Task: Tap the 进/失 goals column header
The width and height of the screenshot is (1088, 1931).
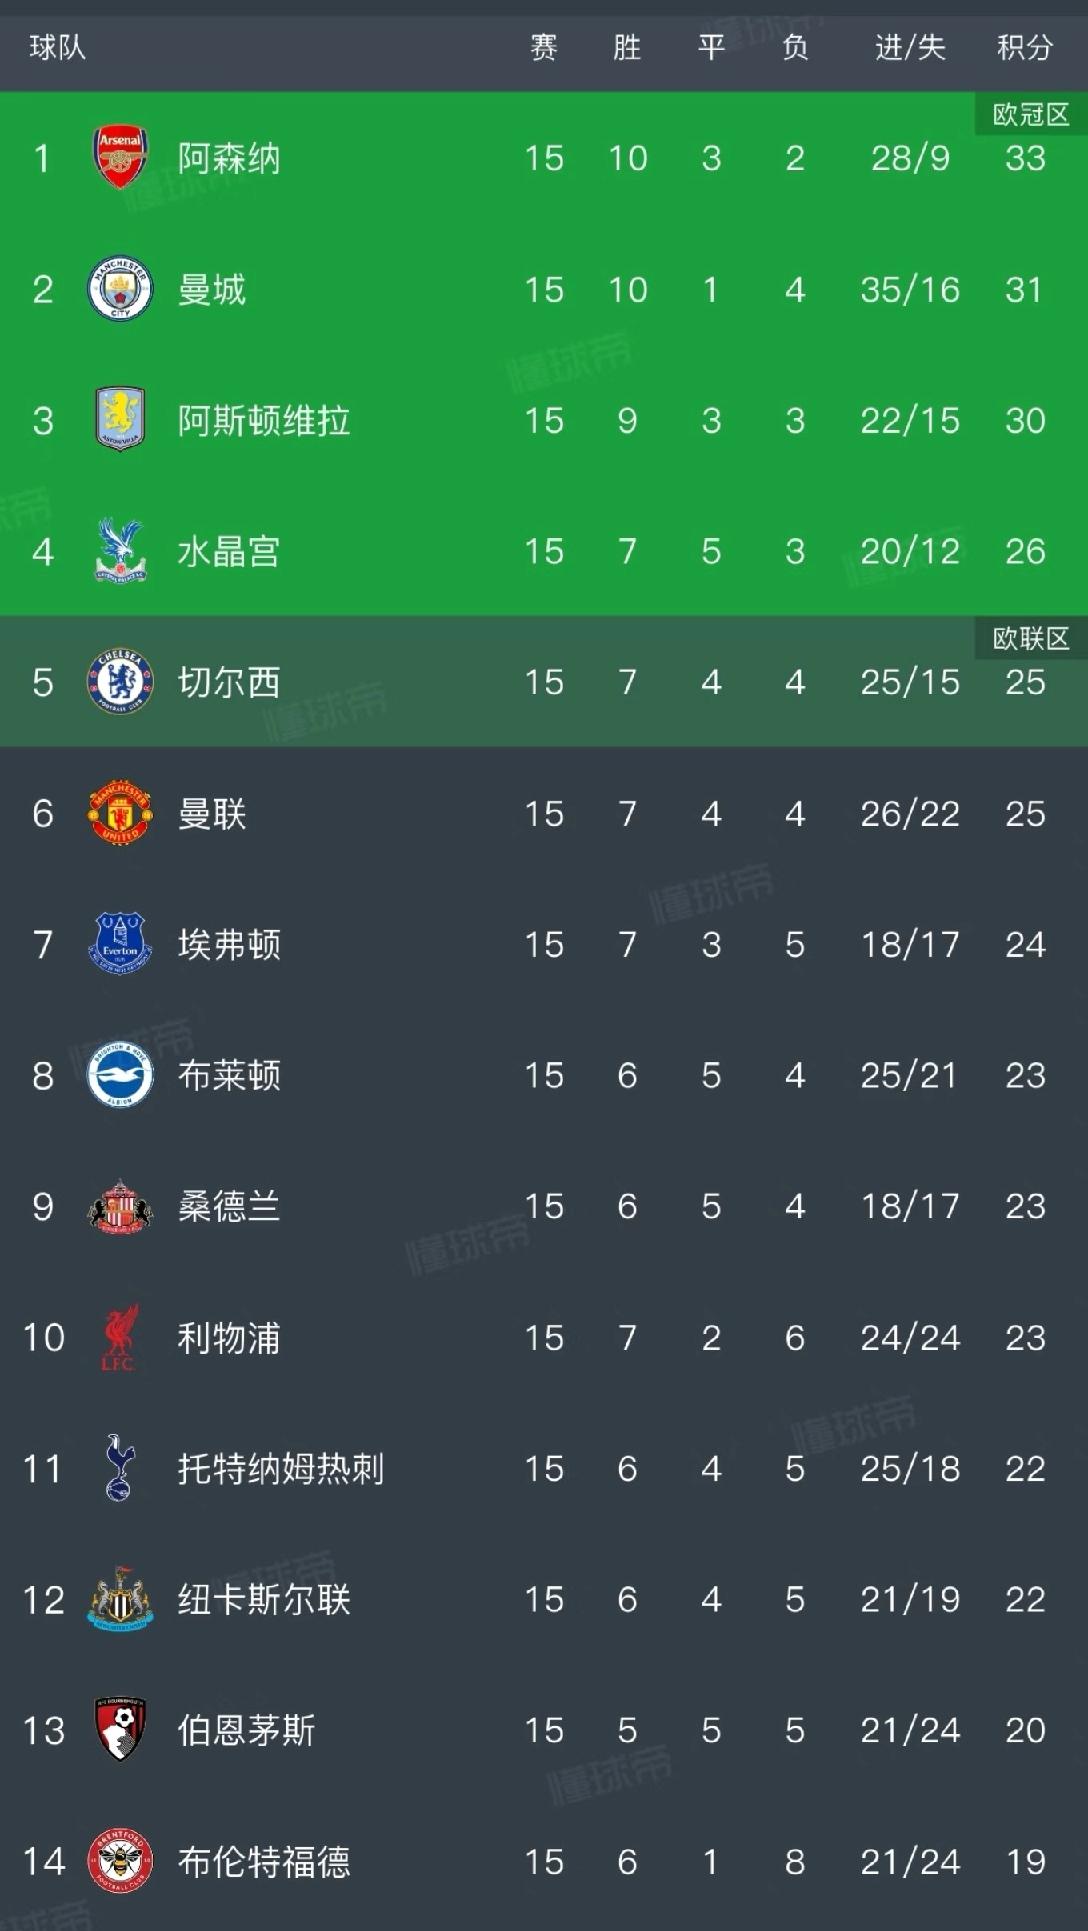Action: (910, 47)
